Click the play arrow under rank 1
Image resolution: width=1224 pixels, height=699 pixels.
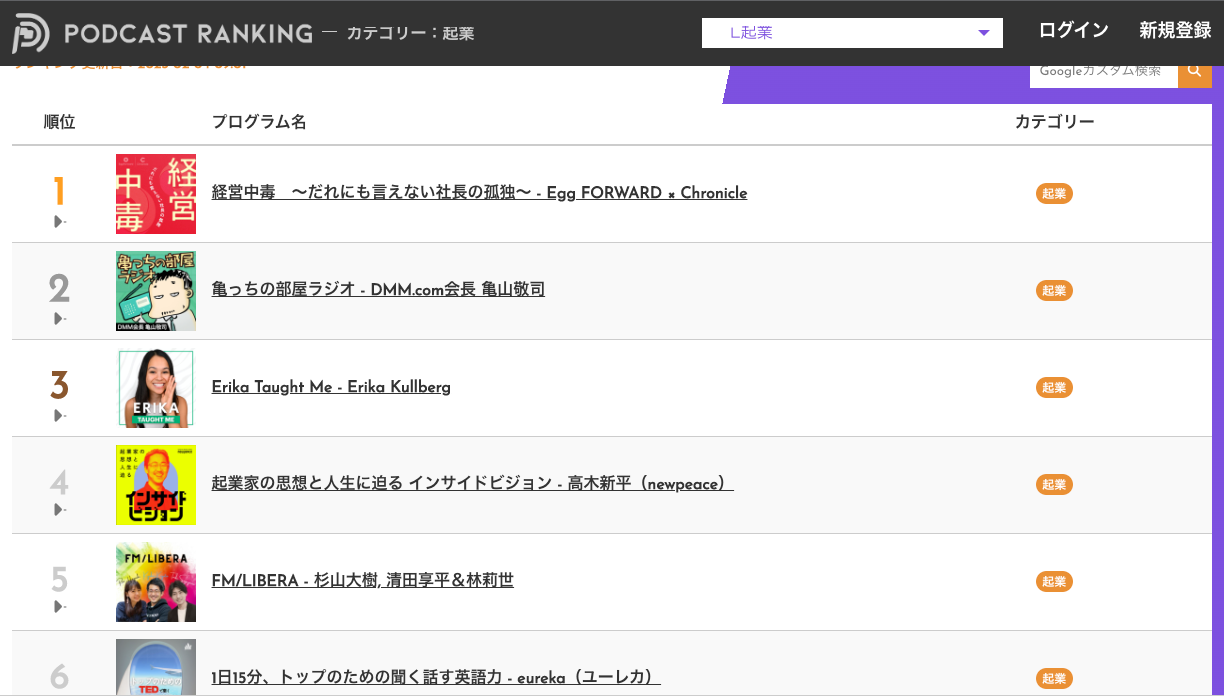(x=59, y=221)
